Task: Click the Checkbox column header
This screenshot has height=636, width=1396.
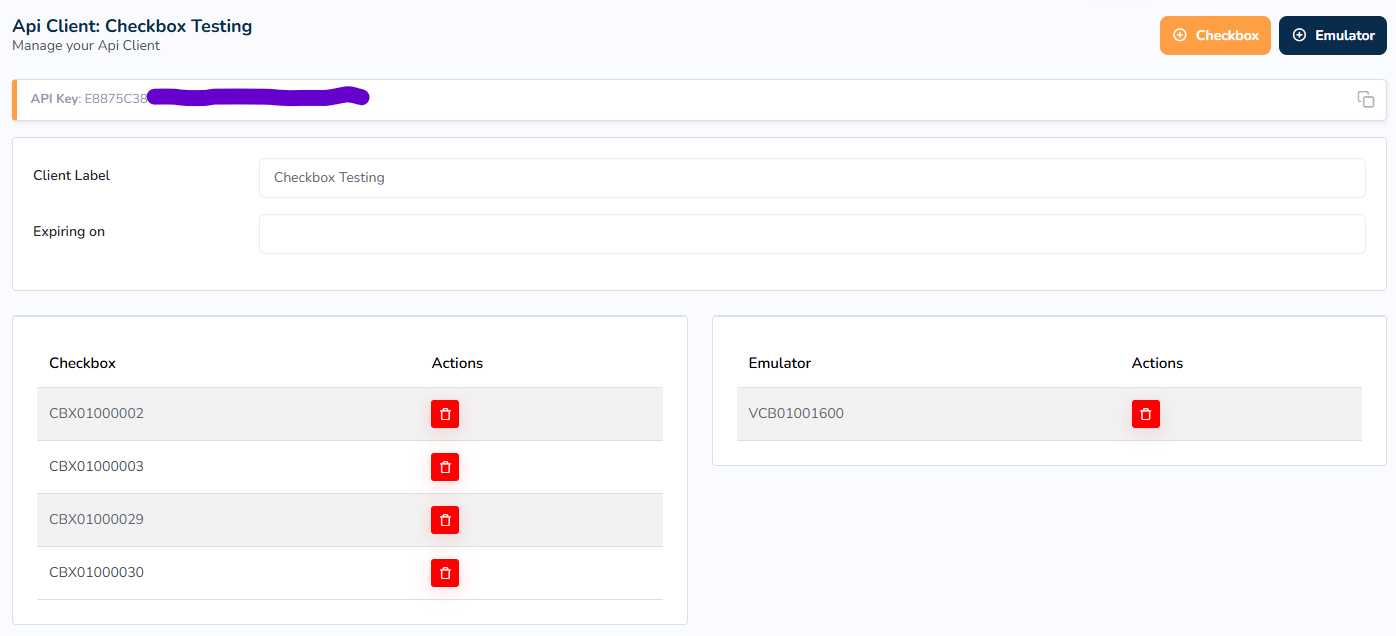Action: point(82,363)
